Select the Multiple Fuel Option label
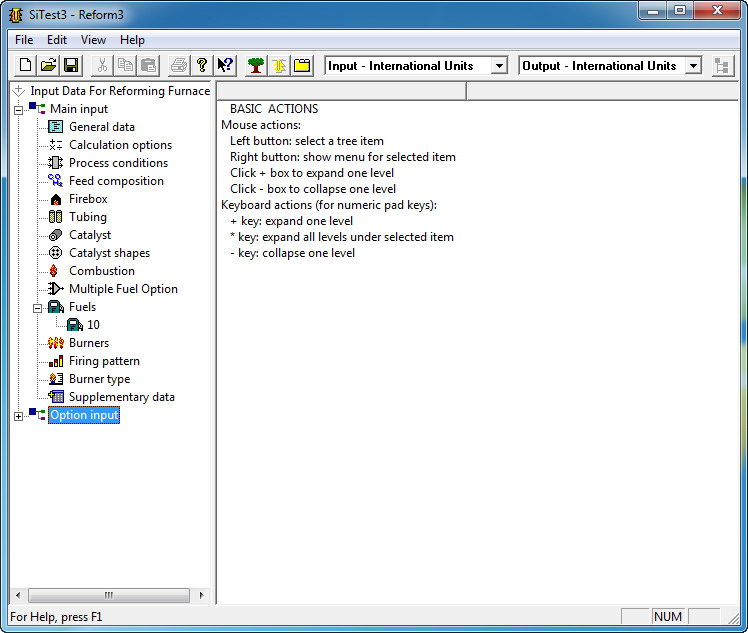The height and width of the screenshot is (633, 748). click(x=124, y=289)
